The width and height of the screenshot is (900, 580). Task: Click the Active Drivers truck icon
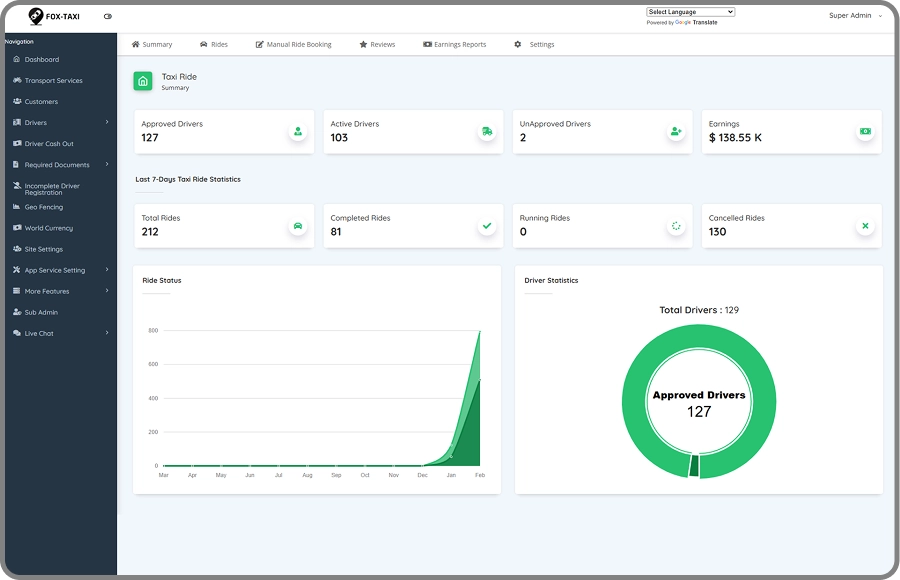pyautogui.click(x=487, y=132)
